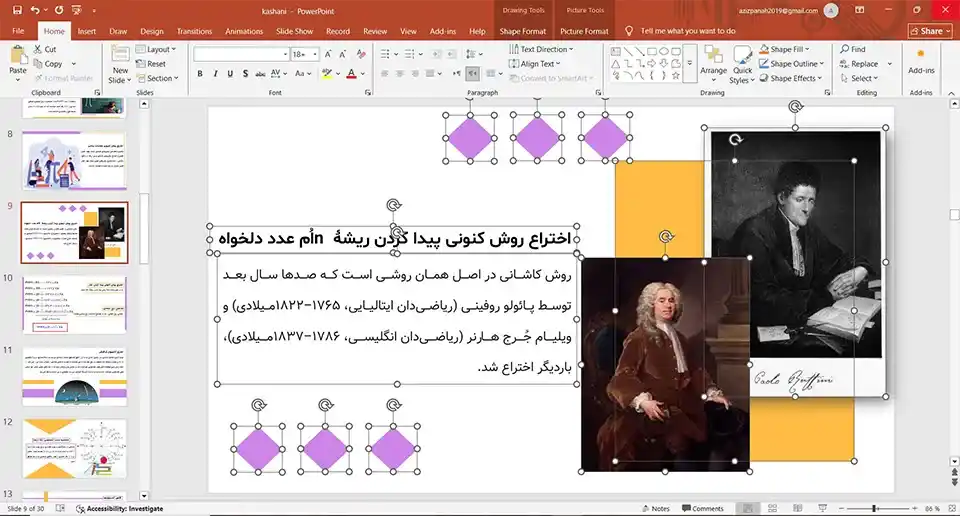Select the text box shape in gallery
Viewport: 960px width, 516px height.
(x=615, y=51)
